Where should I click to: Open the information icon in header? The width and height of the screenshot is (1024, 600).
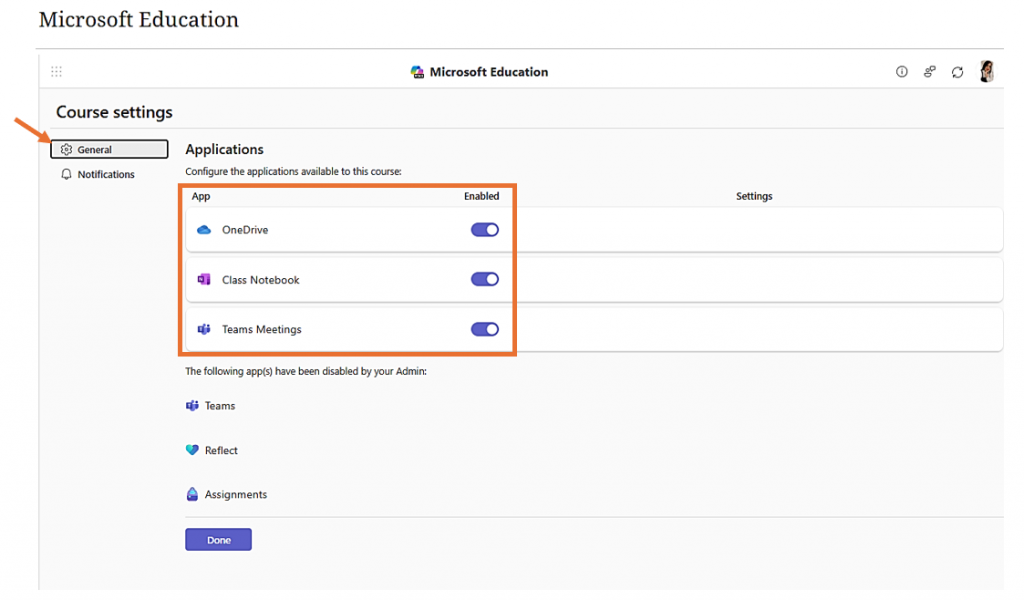(x=901, y=72)
